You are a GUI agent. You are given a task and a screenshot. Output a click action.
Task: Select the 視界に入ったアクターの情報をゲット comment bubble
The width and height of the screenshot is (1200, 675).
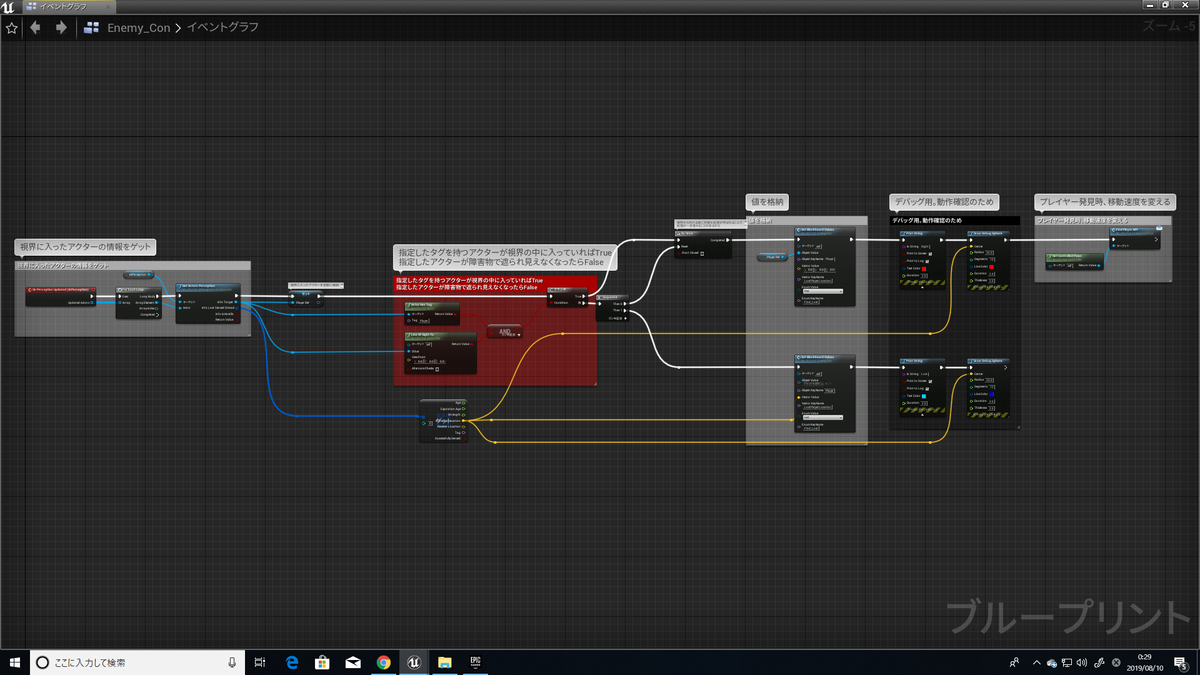click(x=87, y=247)
